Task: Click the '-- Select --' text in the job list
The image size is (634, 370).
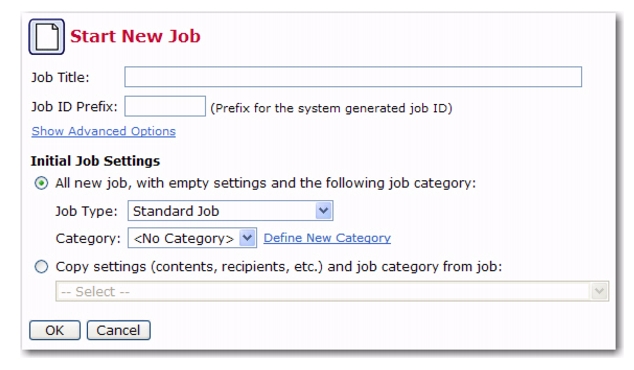Action: [x=95, y=292]
